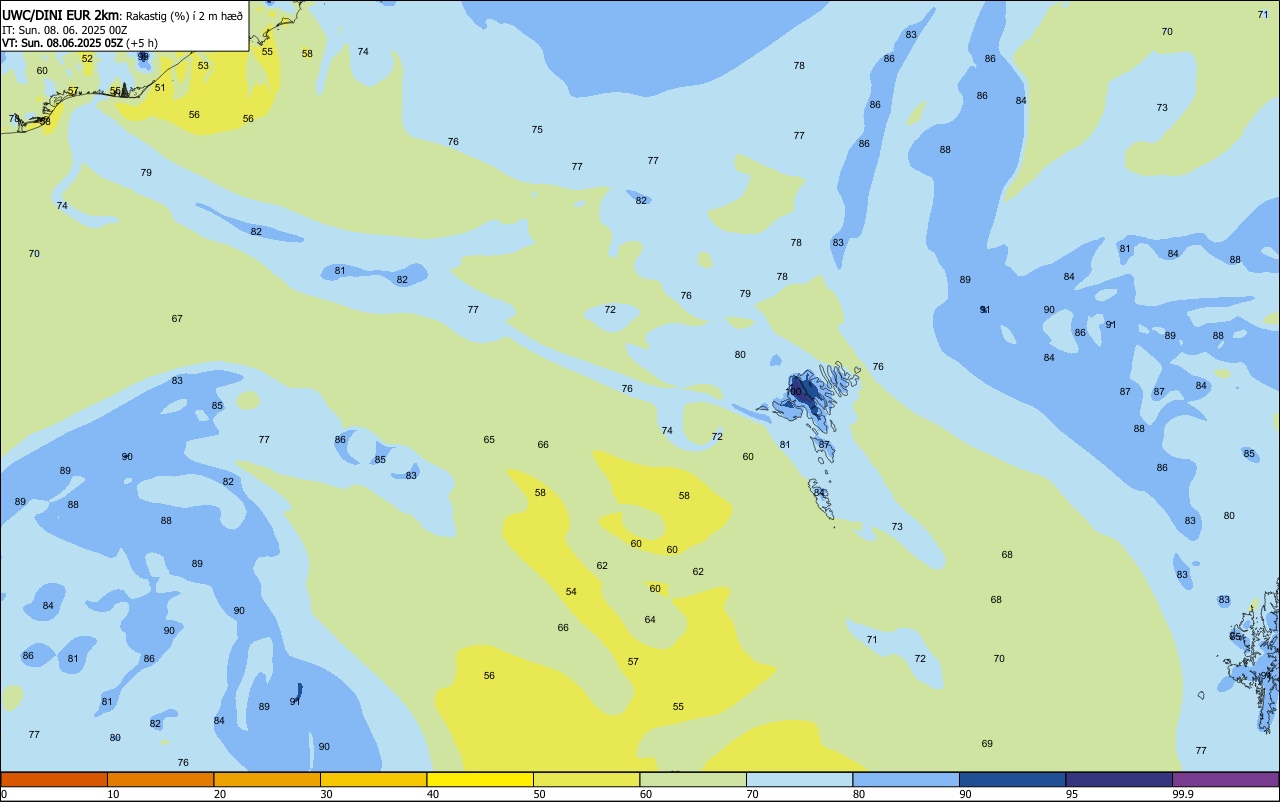Screen dimensions: 1280x802
Task: Select the '65' humidity value on the map
Action: point(489,440)
